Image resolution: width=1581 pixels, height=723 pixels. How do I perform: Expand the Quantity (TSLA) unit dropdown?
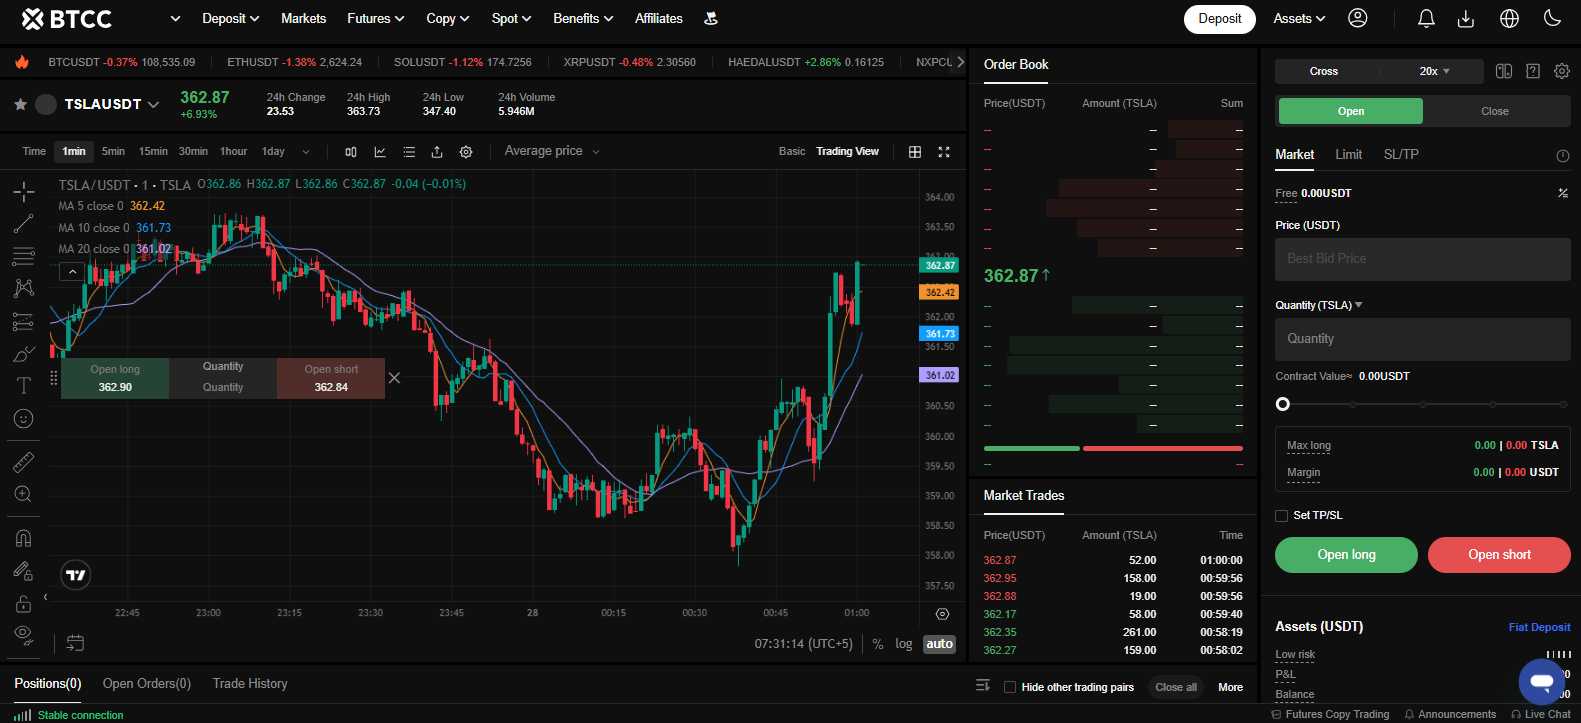(1358, 305)
